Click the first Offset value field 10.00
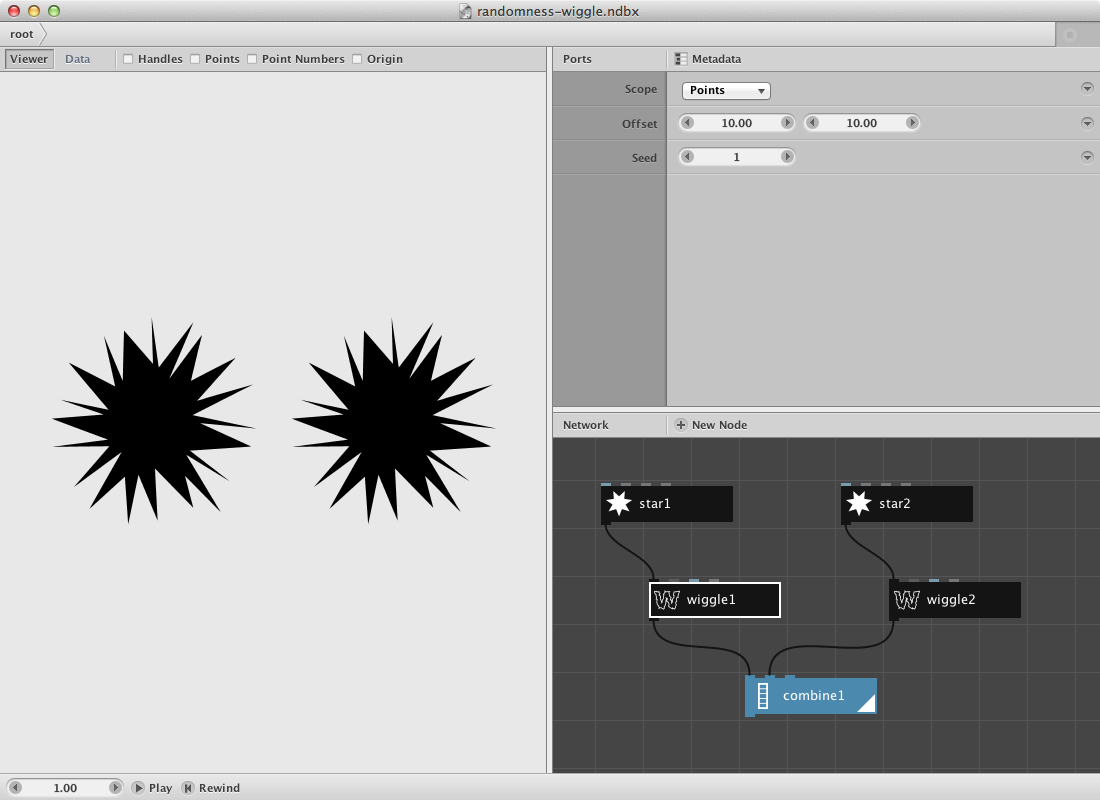 [x=737, y=123]
